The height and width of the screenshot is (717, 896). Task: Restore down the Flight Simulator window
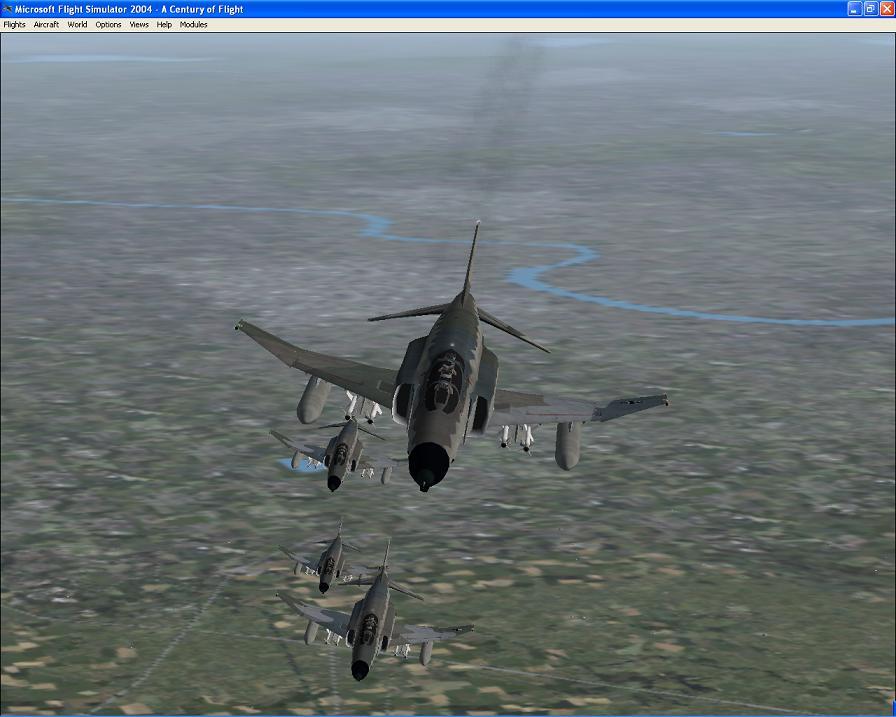[871, 9]
